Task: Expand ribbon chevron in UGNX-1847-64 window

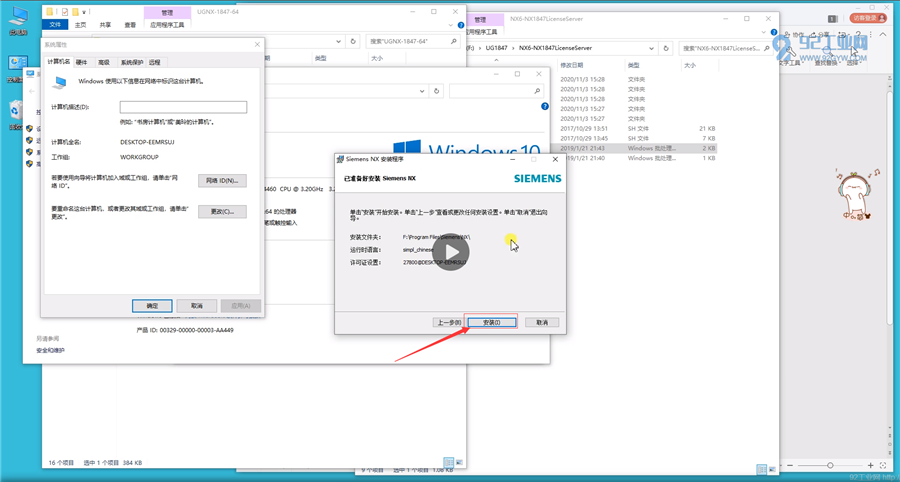Action: pyautogui.click(x=453, y=25)
